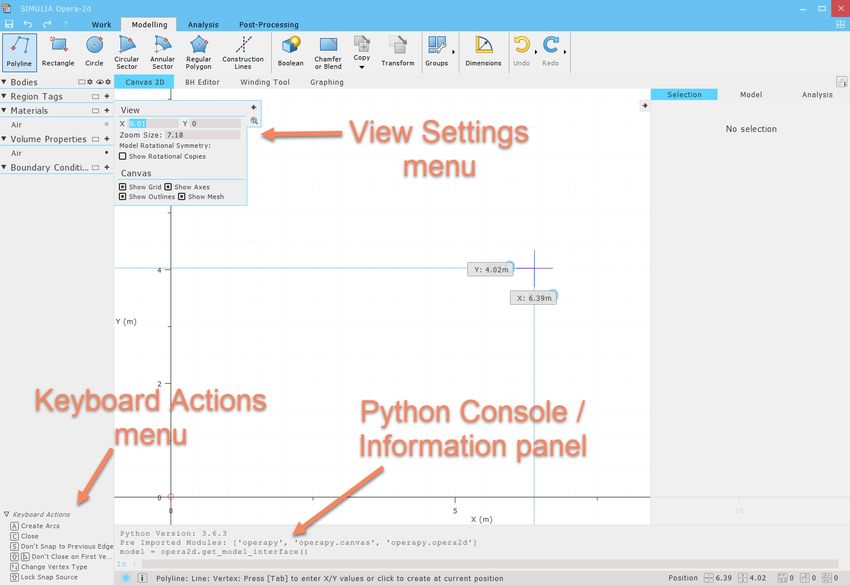850x585 pixels.
Task: Click the quick-access undo arrow
Action: 28,24
